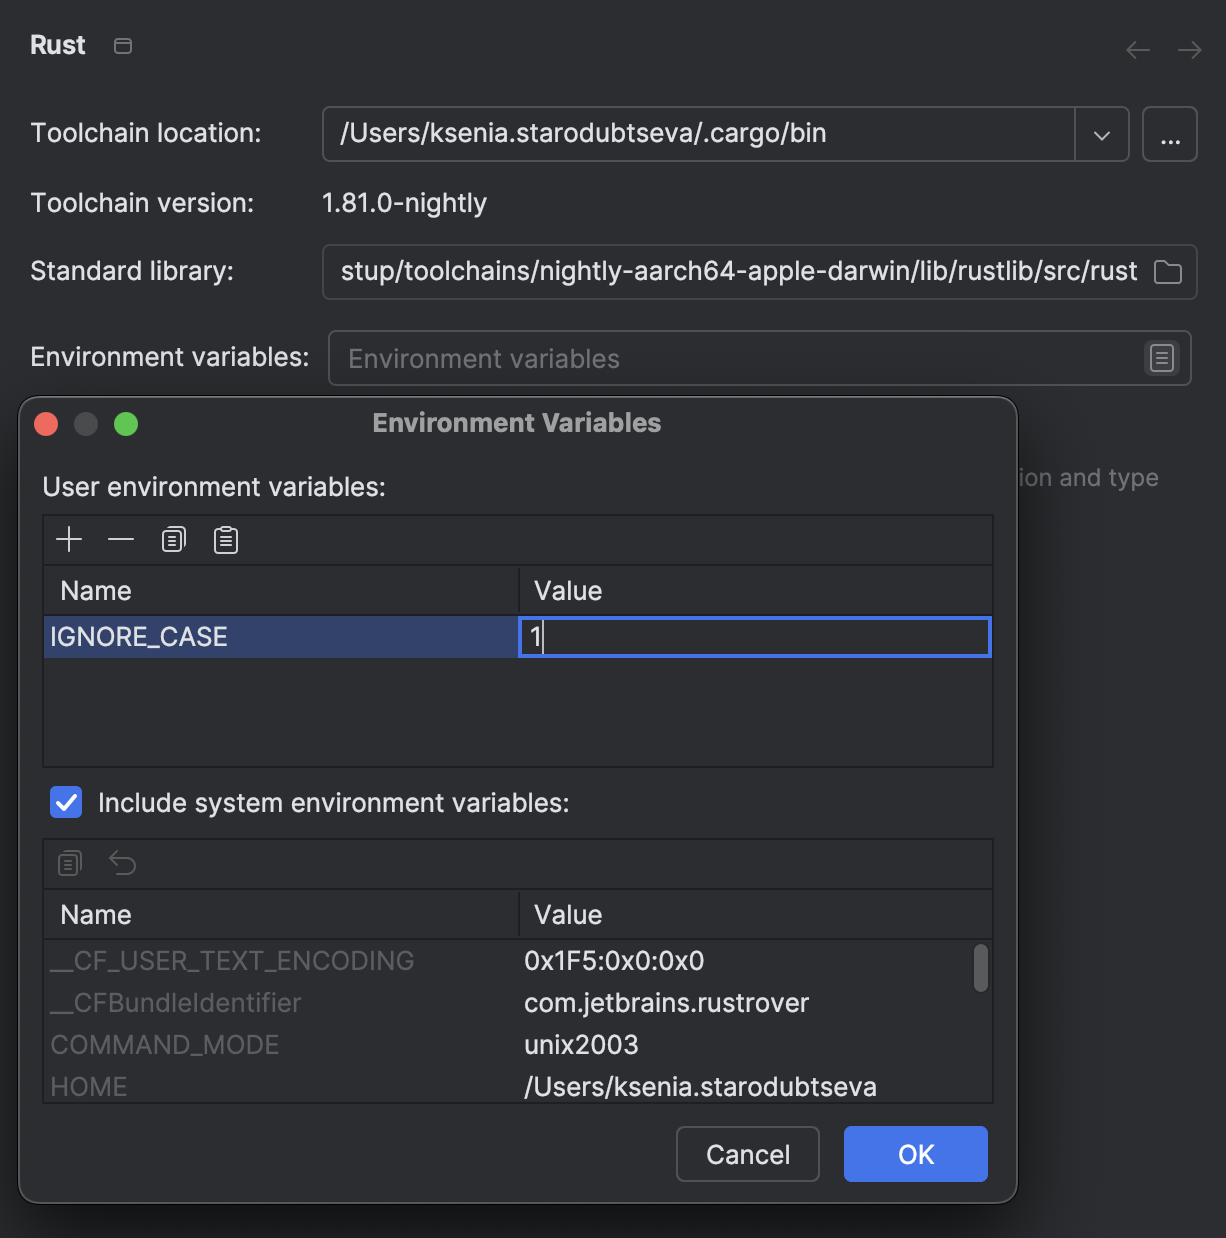Navigate back with left arrow

(1137, 49)
